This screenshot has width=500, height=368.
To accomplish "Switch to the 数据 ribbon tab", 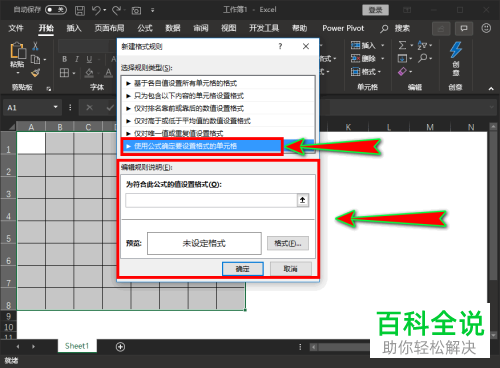I will coord(173,28).
